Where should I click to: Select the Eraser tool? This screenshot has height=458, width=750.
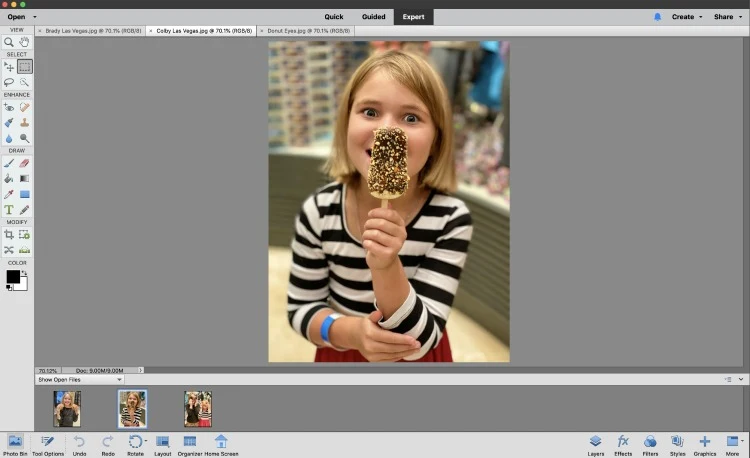tap(24, 163)
